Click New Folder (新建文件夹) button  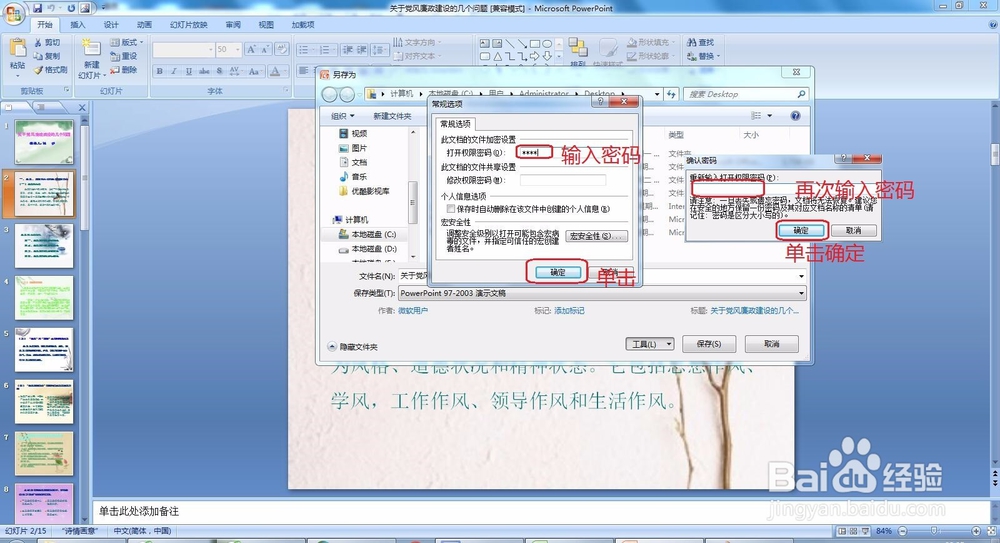click(x=392, y=115)
